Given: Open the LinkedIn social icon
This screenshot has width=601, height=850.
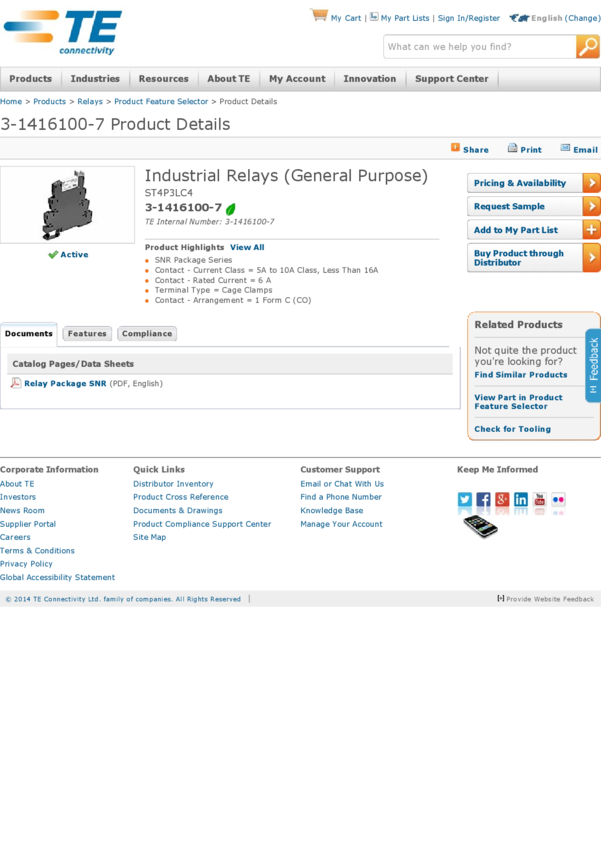Looking at the screenshot, I should [521, 499].
